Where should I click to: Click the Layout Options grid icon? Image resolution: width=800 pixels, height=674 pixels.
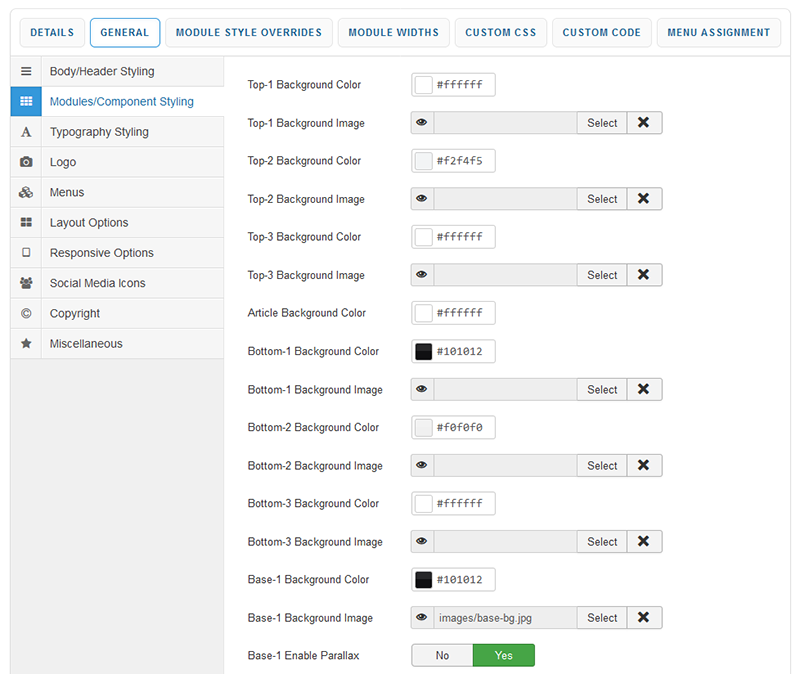(26, 223)
